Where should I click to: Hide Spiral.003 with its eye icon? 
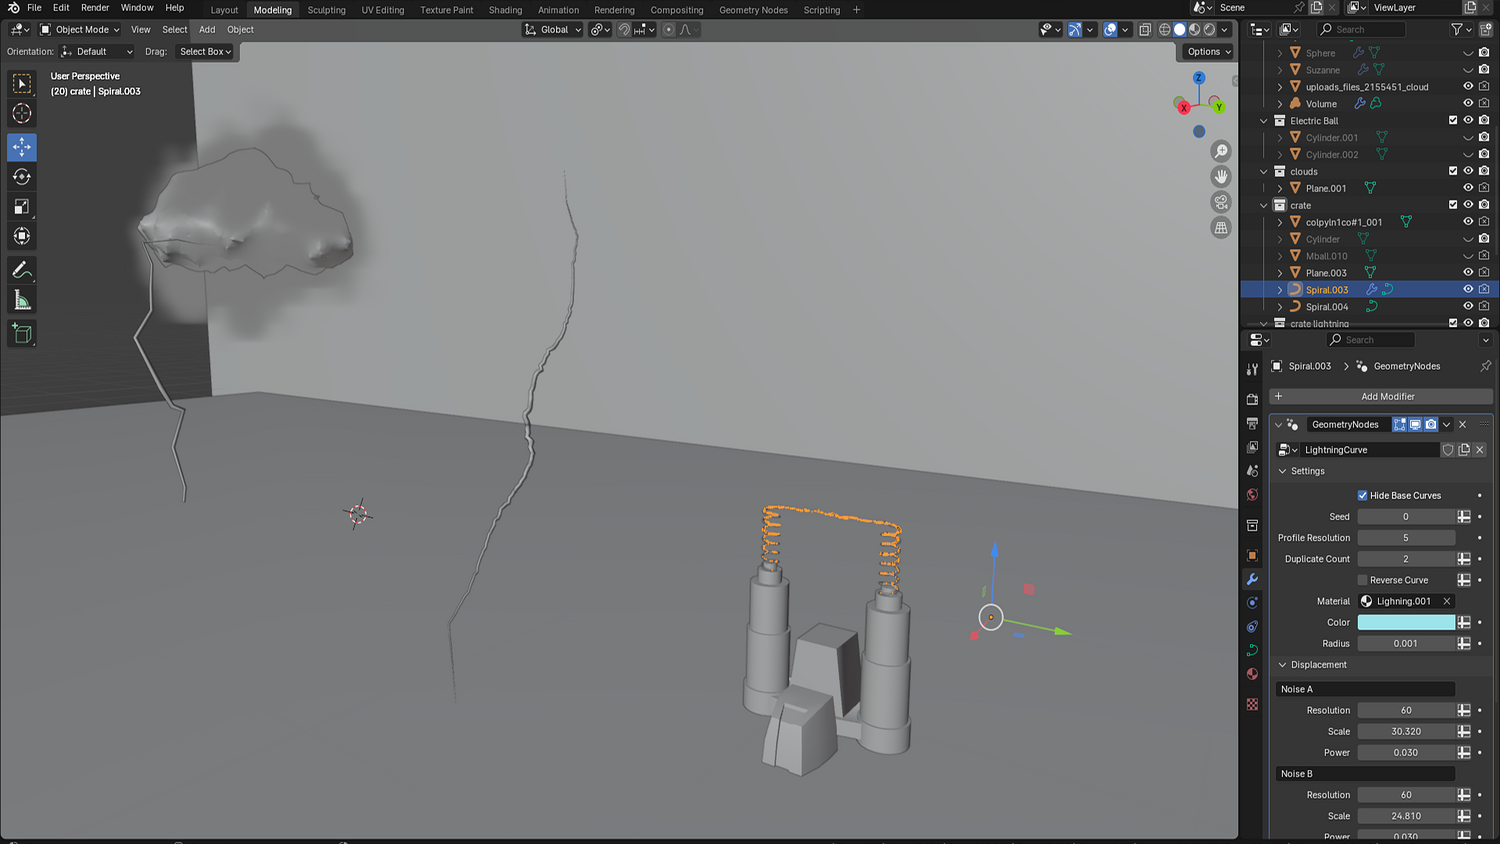[x=1468, y=290]
